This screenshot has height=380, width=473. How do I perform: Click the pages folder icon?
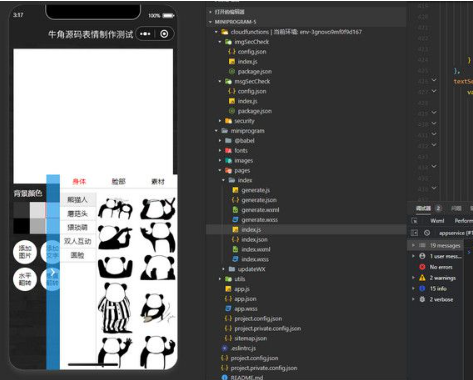coord(228,171)
